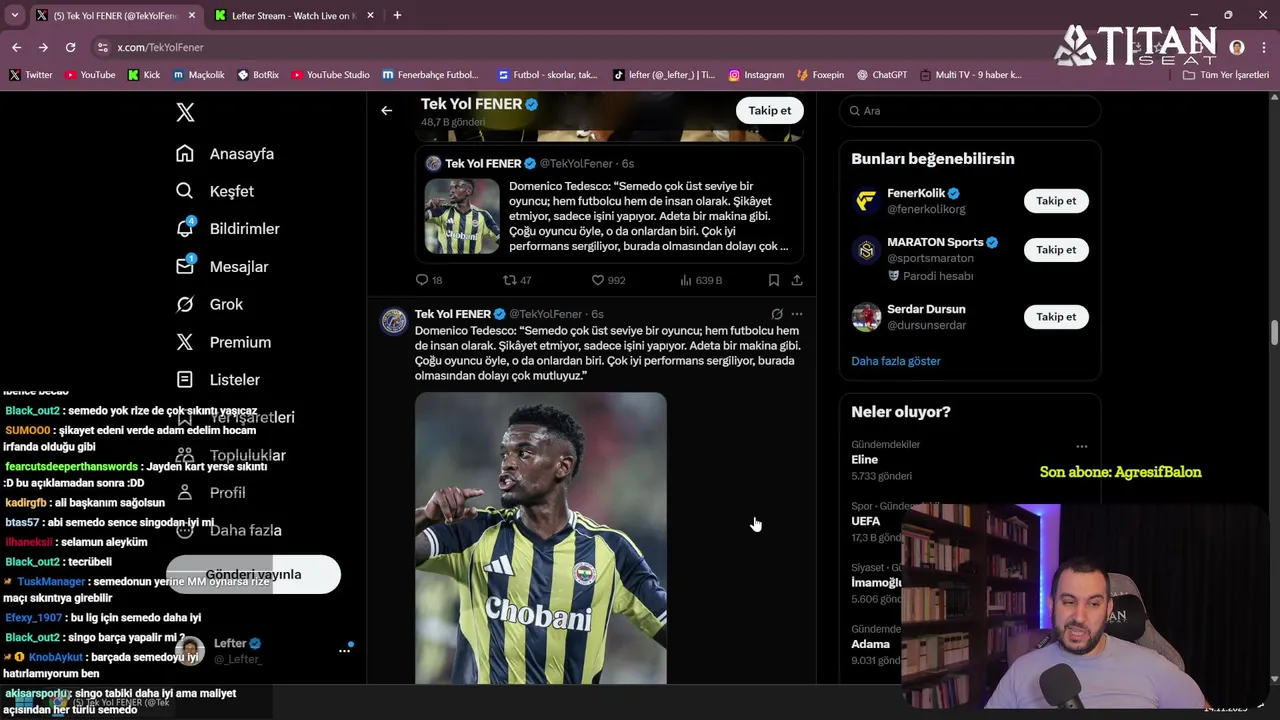Follow Tek Yol FENER with Takip et
Image resolution: width=1280 pixels, height=720 pixels.
point(769,110)
